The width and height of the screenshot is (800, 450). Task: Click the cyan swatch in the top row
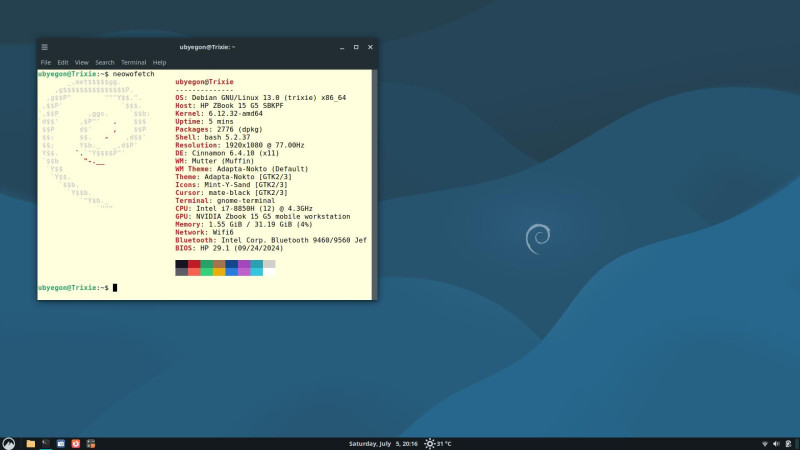257,264
